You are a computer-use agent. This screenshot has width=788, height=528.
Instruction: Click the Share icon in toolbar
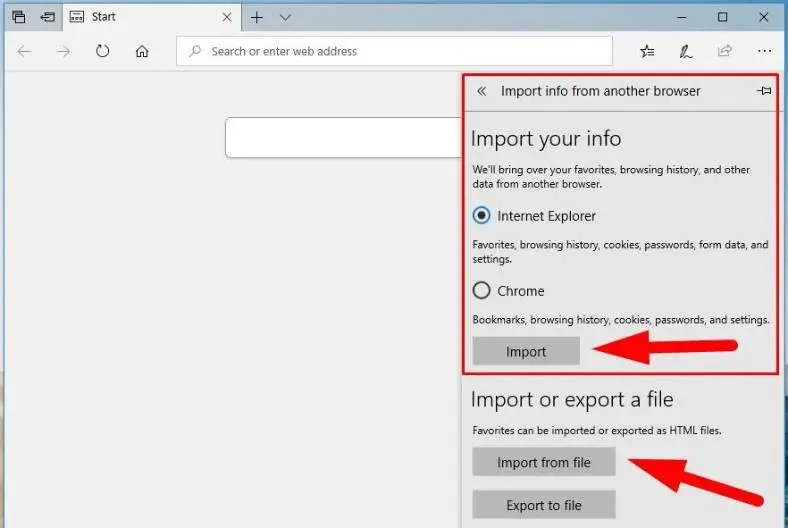725,52
